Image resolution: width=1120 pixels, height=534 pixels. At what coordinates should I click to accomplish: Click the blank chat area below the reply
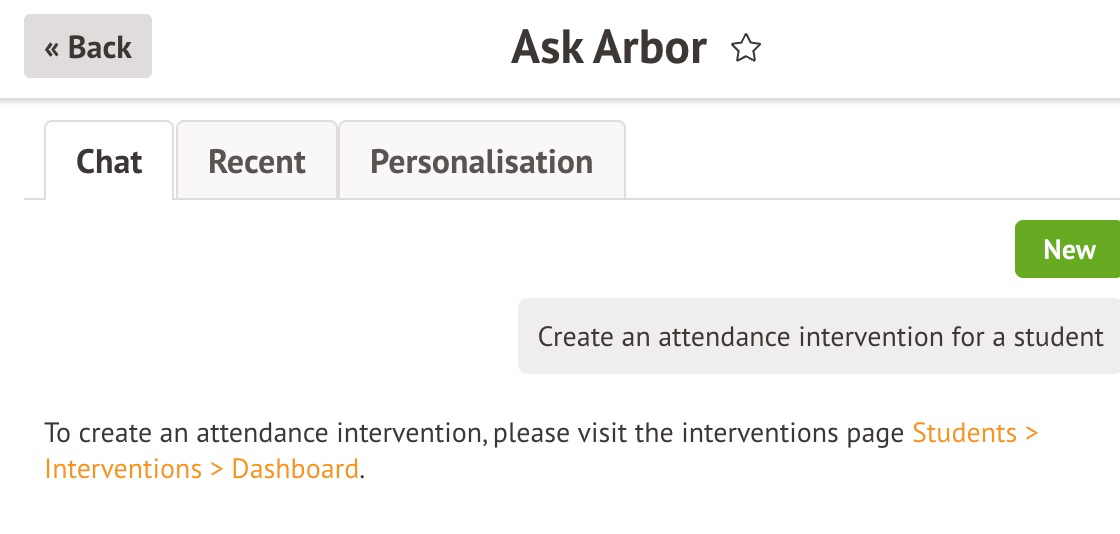pos(560,510)
